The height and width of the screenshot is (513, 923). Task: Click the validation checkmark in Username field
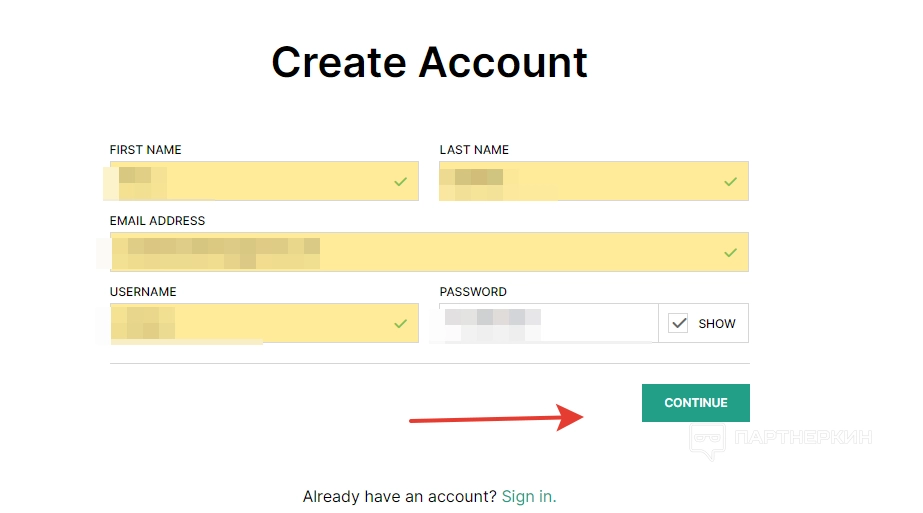(400, 324)
